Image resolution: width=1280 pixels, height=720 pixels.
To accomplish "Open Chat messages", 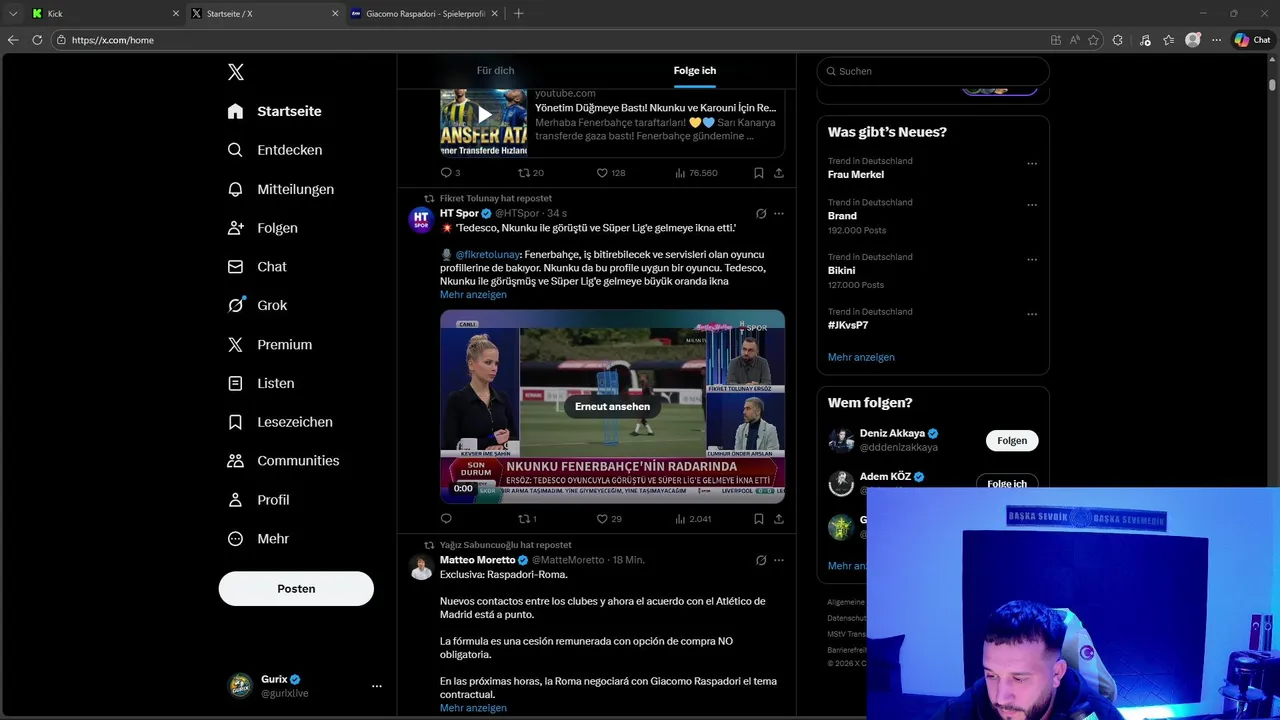I will (x=257, y=267).
